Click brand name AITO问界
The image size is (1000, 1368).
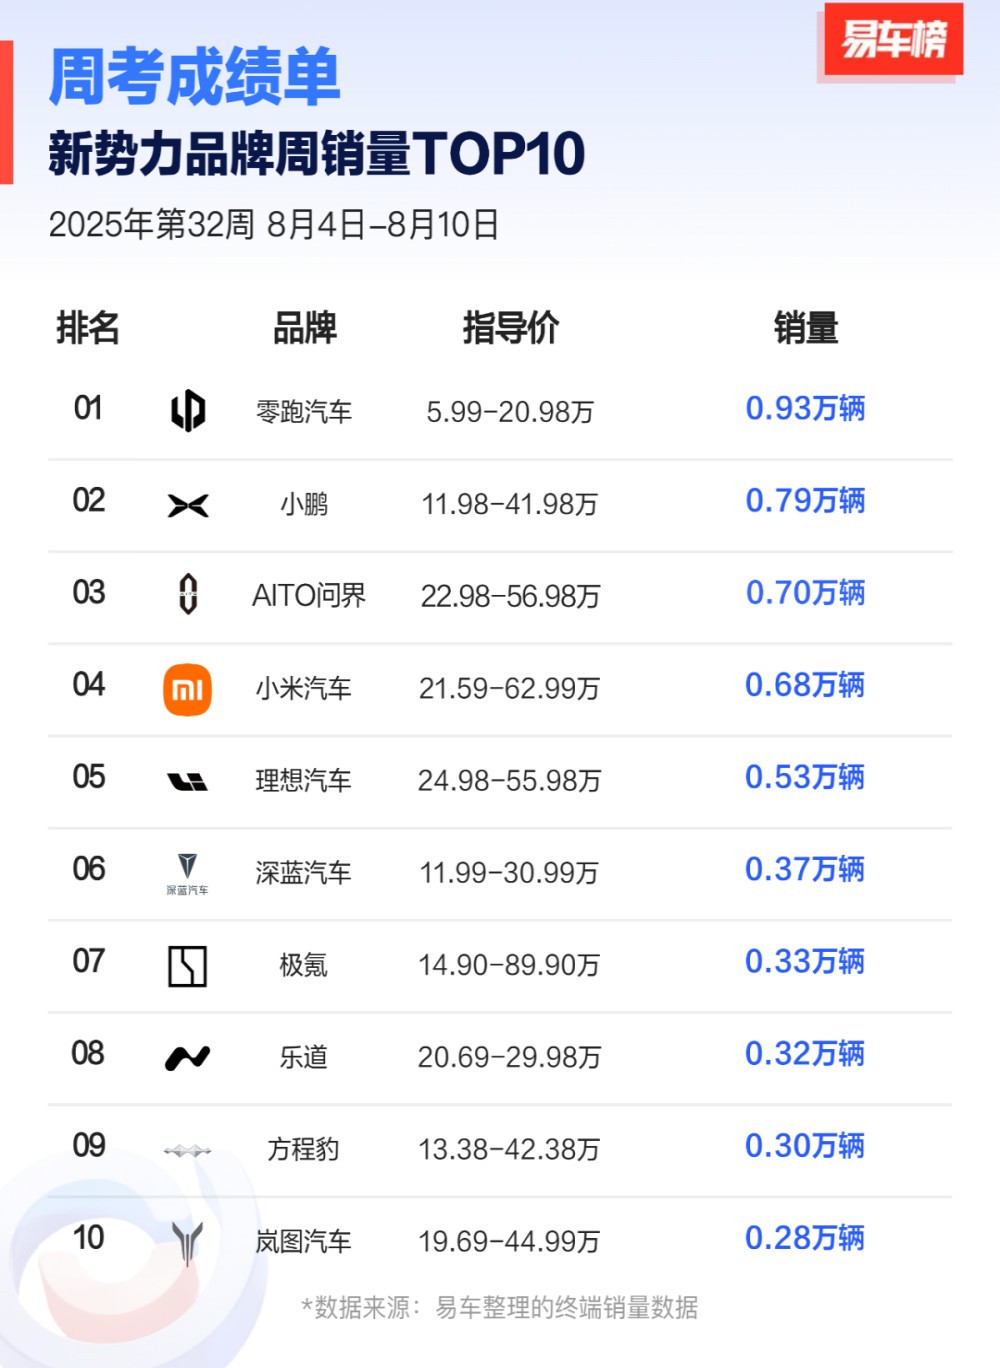click(x=309, y=596)
